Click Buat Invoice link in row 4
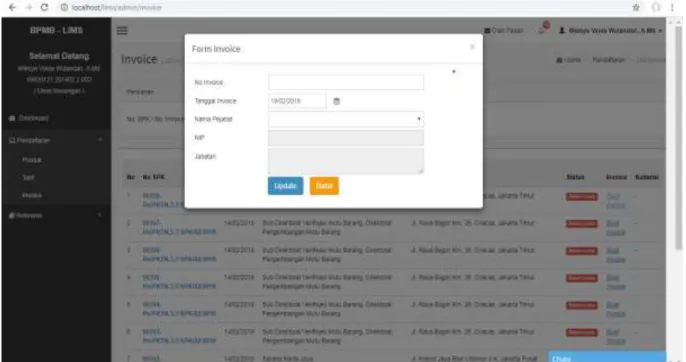Viewport: 686px width, 362px height. pos(615,282)
